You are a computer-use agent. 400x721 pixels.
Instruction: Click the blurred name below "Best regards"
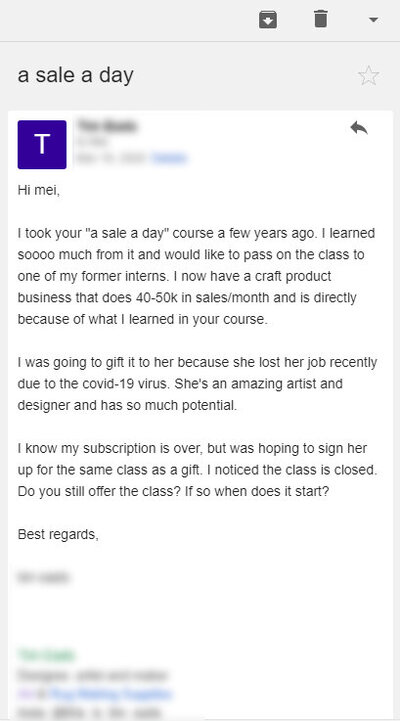(43, 578)
